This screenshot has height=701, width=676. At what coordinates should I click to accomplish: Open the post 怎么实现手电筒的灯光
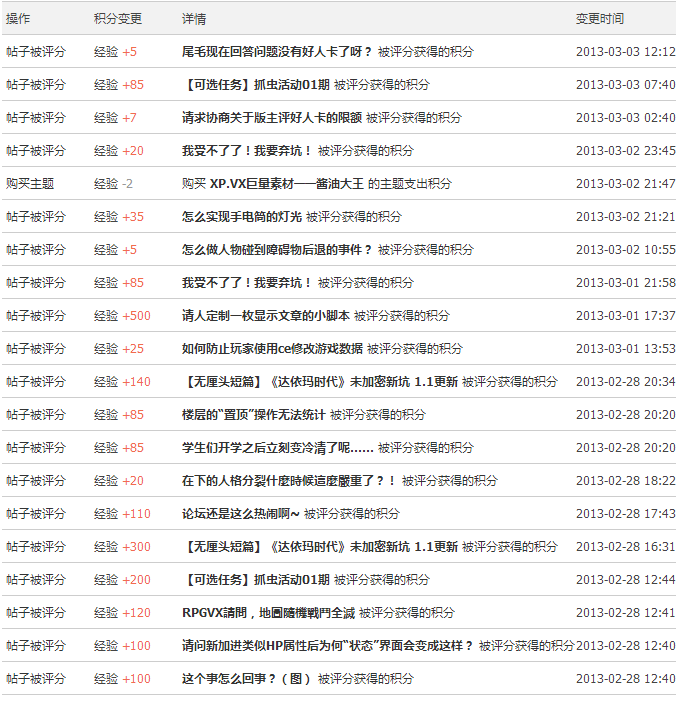(x=242, y=217)
